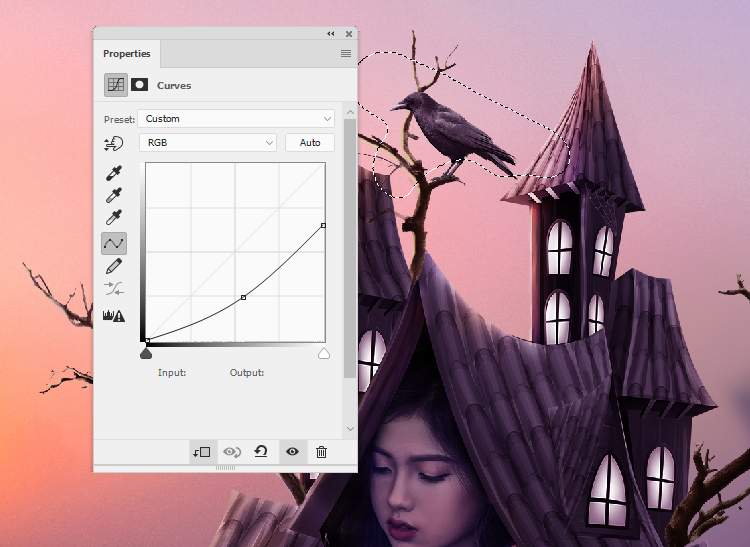Click the Preset label
The image size is (750, 547).
pyautogui.click(x=119, y=119)
